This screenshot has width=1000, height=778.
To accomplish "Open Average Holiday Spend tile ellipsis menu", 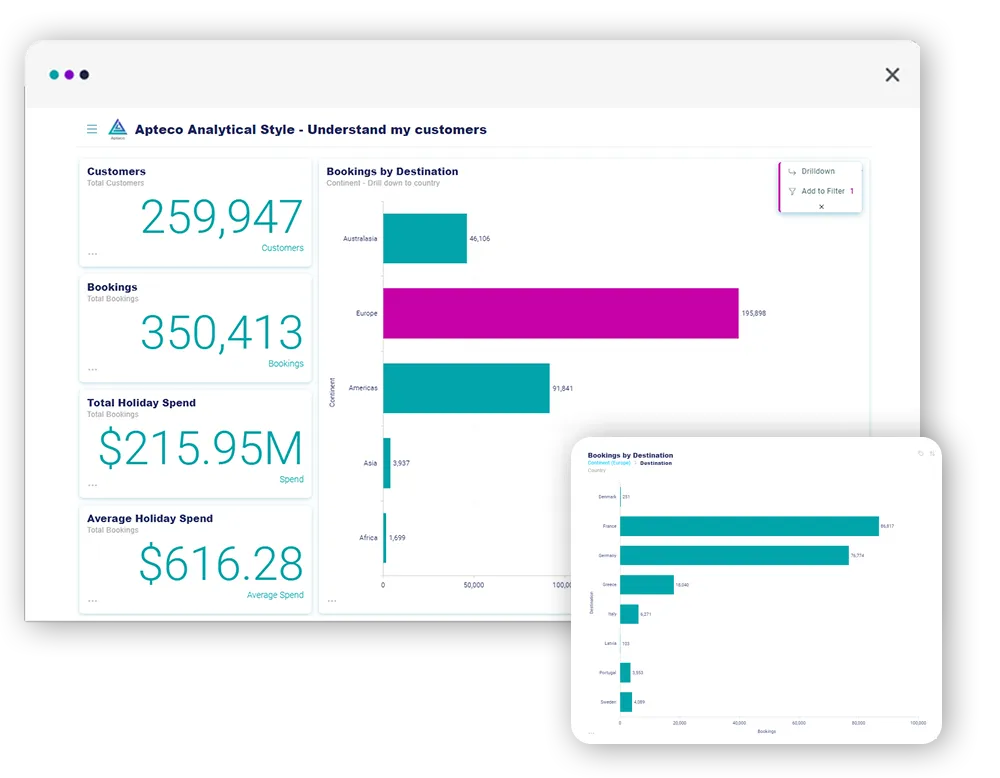I will tap(93, 601).
